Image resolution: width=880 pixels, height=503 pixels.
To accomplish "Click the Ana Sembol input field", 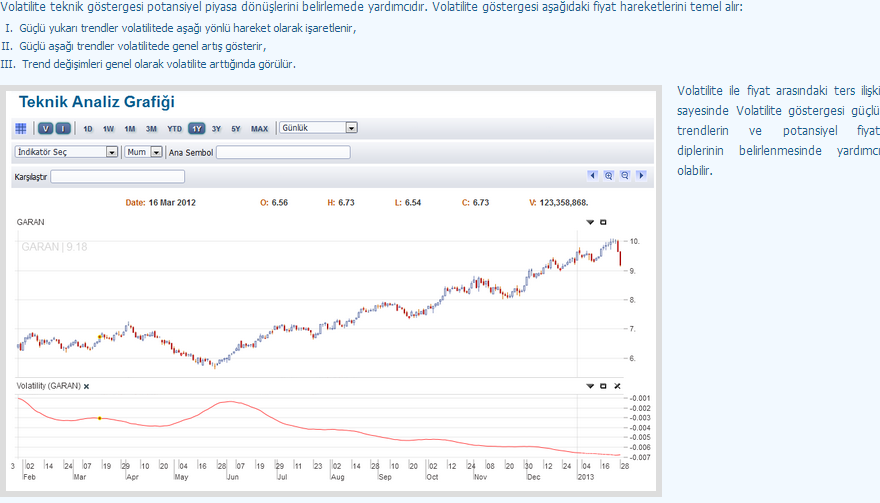I will tap(283, 152).
